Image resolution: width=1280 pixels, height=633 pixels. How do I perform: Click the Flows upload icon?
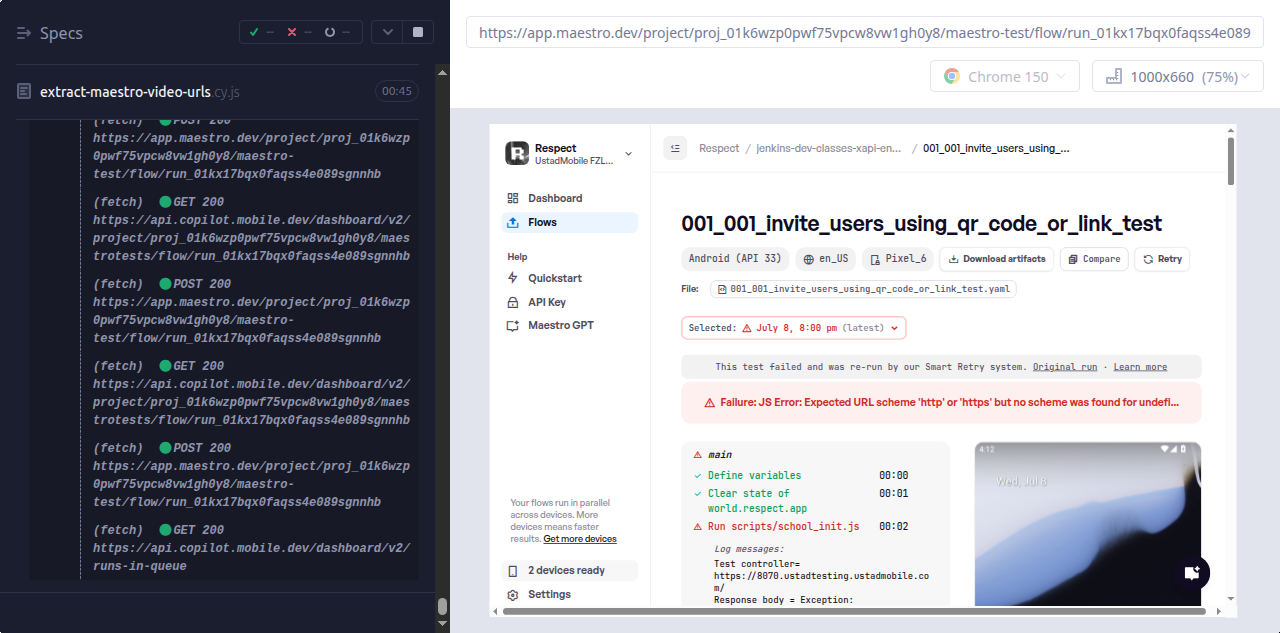coord(513,222)
